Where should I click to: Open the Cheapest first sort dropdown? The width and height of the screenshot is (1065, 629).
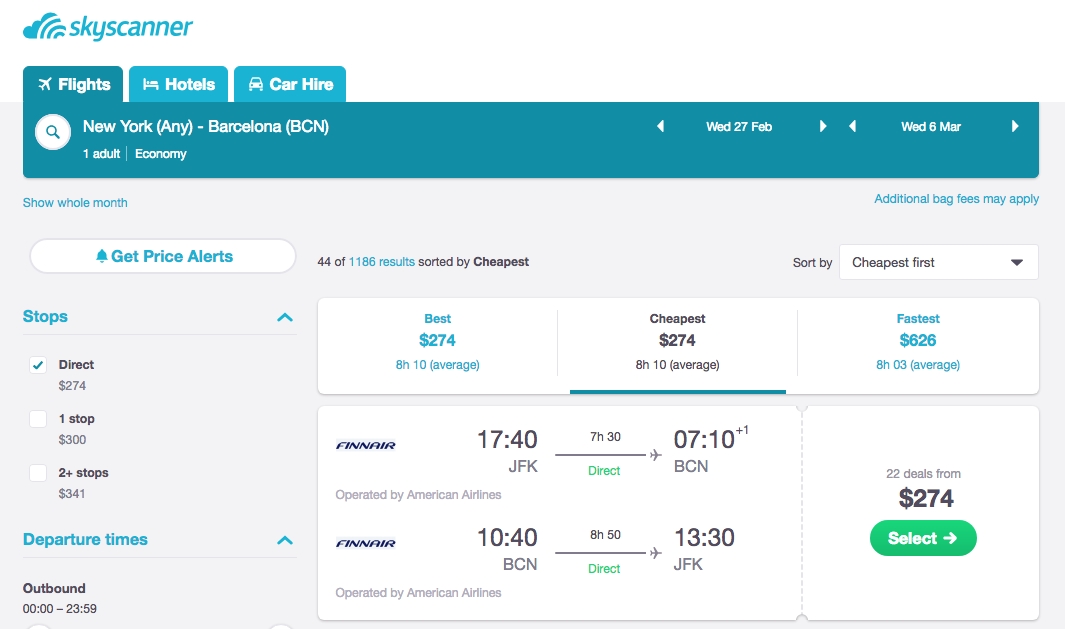(938, 262)
